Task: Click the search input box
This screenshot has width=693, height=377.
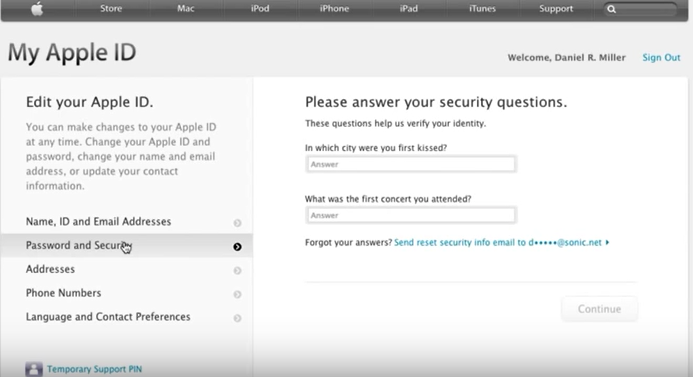Action: pos(640,9)
